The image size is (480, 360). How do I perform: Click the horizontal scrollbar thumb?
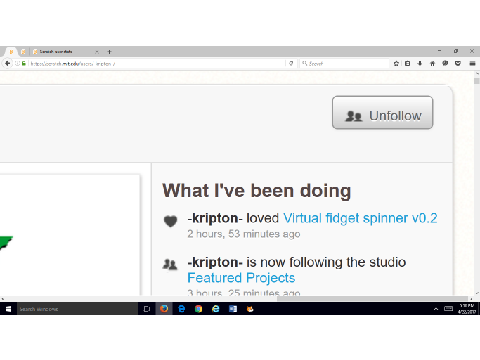(x=373, y=299)
